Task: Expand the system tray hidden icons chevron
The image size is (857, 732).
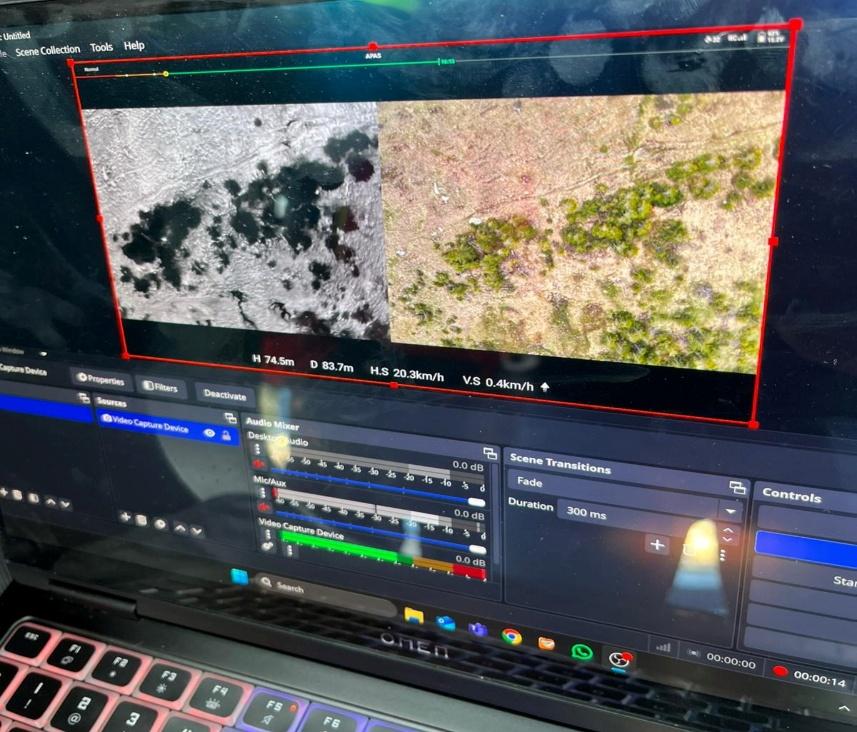Action: click(x=843, y=708)
